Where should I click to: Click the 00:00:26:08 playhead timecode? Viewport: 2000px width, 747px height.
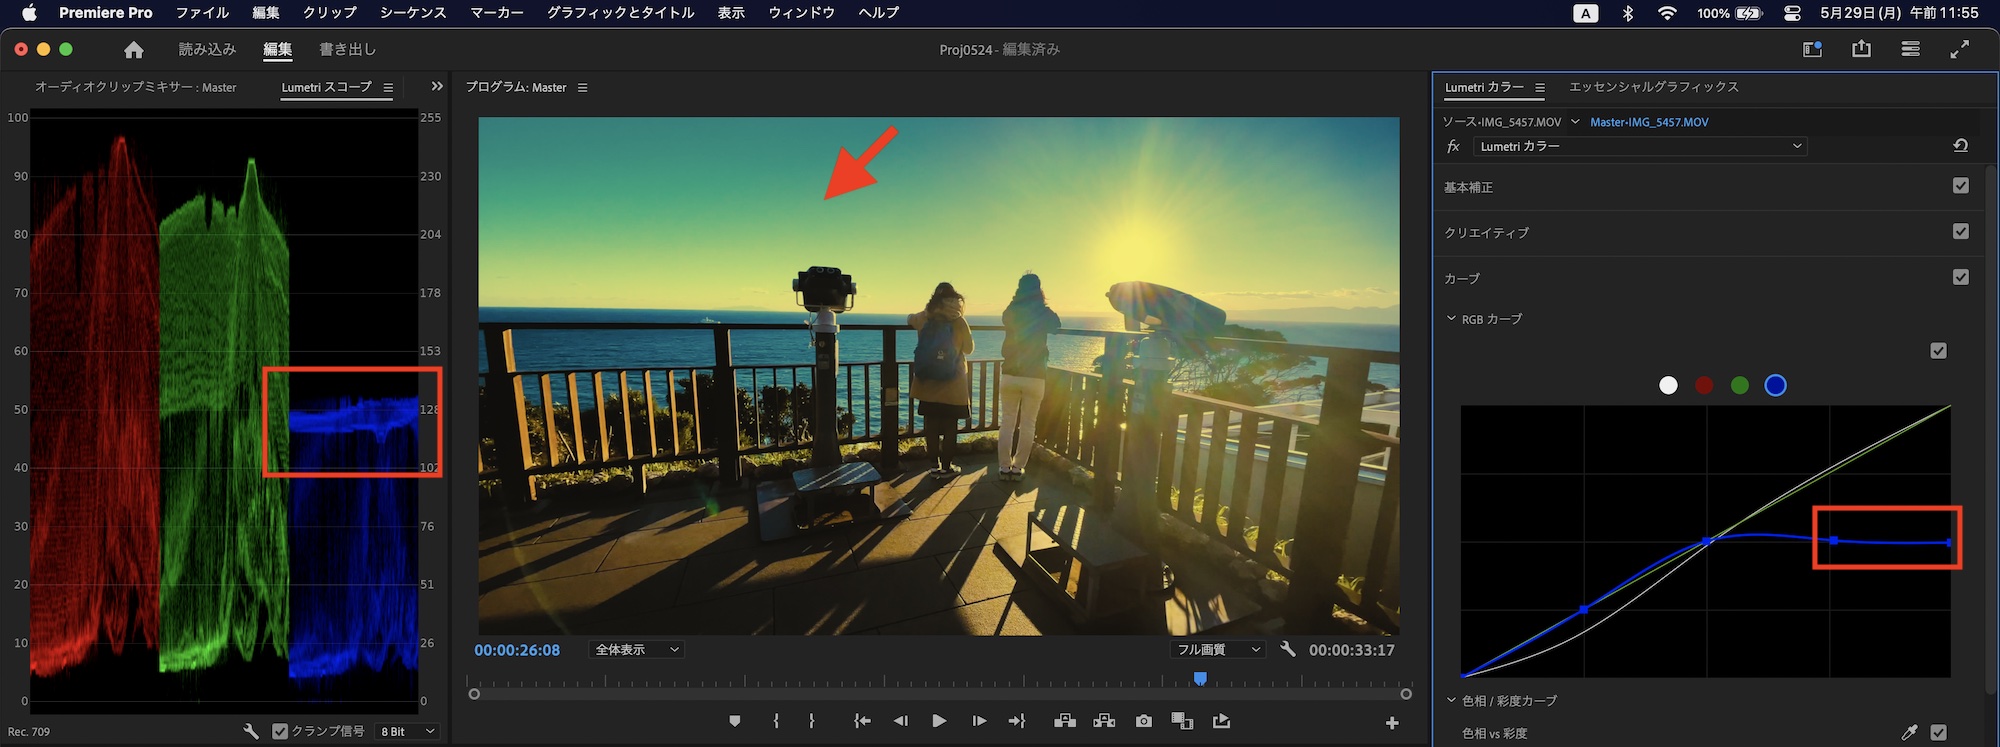pos(517,650)
